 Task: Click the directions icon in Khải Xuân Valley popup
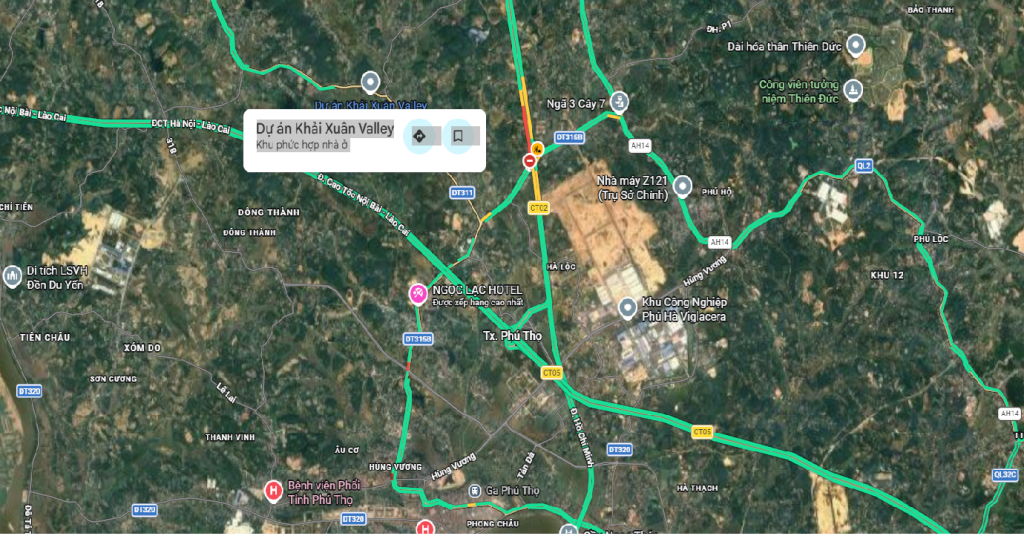tap(419, 136)
